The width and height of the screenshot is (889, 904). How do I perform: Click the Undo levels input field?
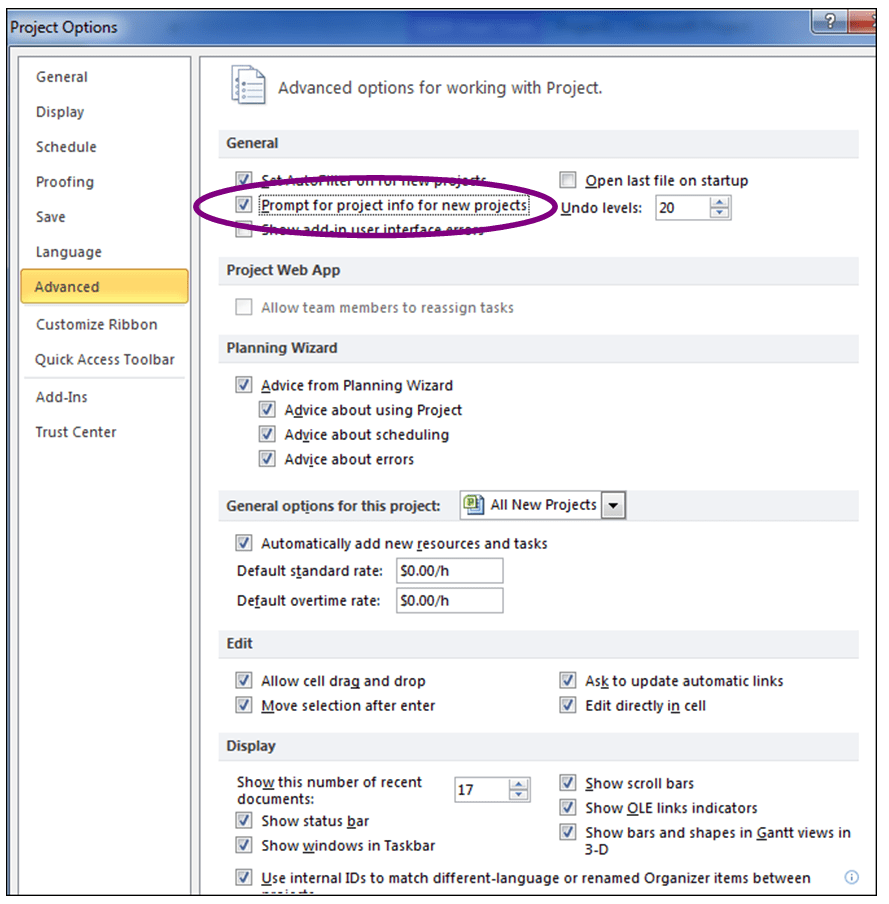coord(684,208)
